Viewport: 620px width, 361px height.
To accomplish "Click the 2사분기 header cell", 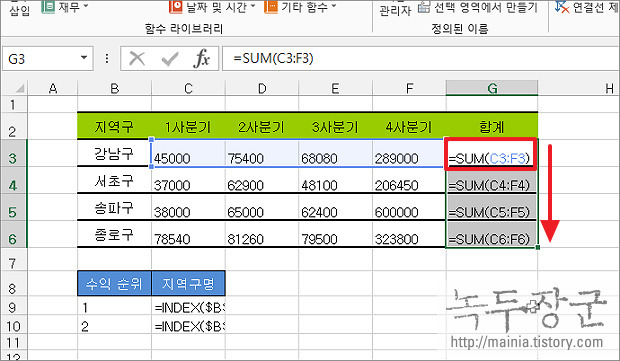I will click(262, 126).
